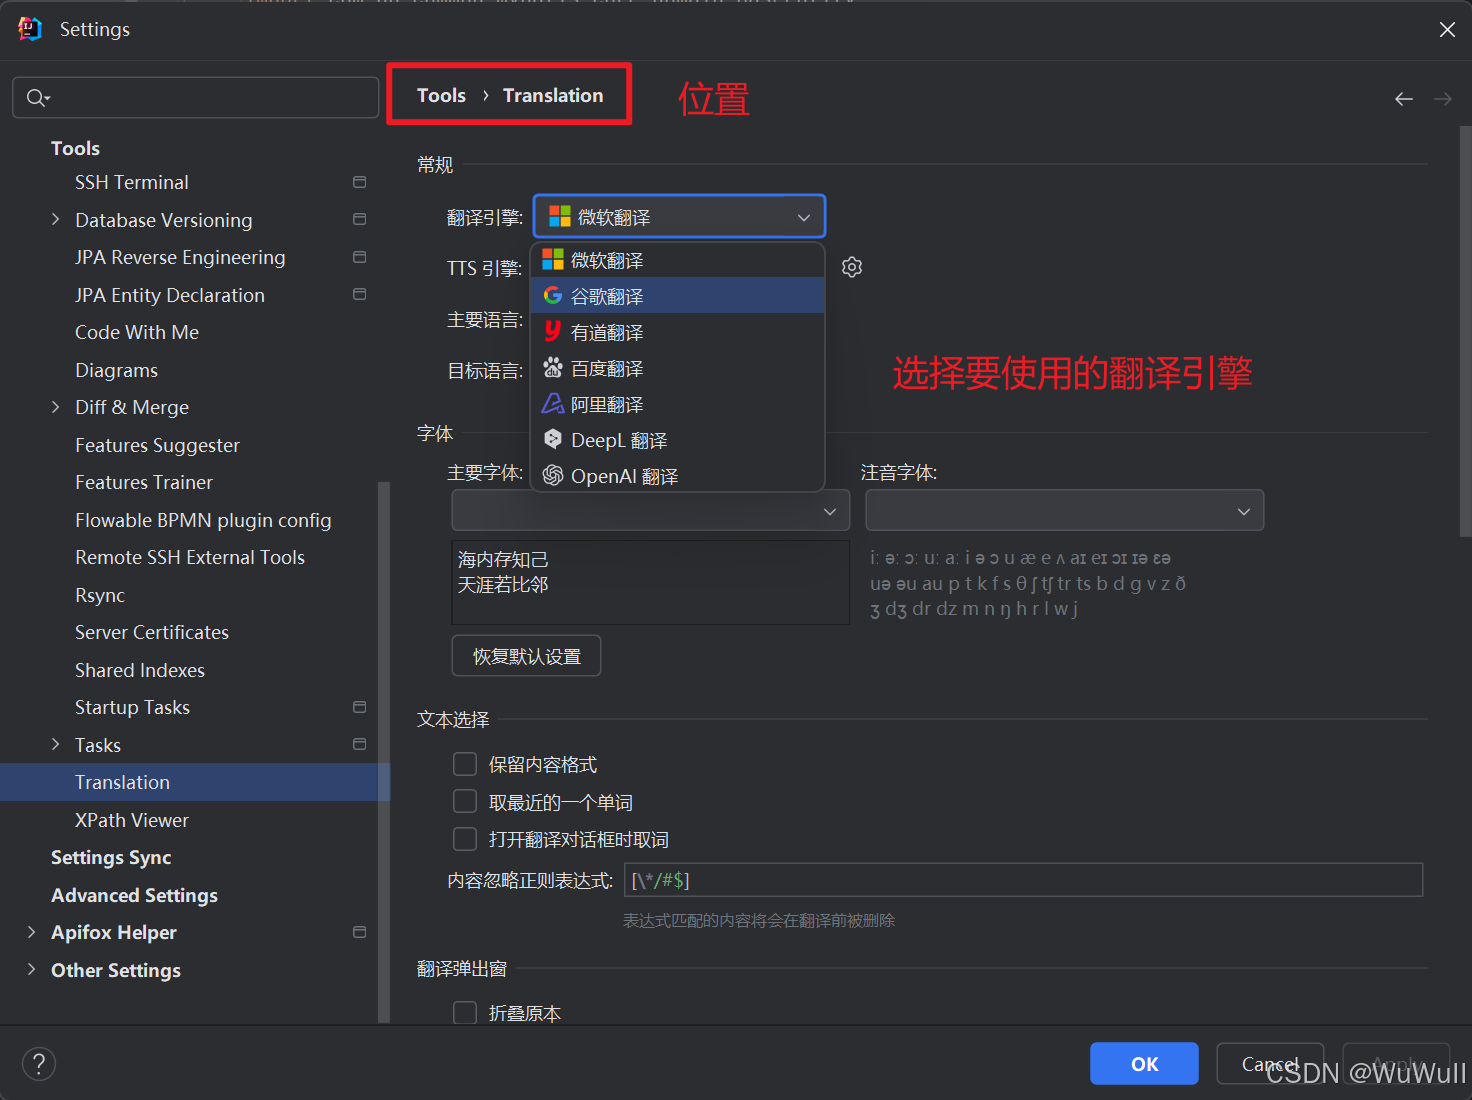Select the Translation tree item
This screenshot has height=1100, width=1472.
[x=195, y=782]
